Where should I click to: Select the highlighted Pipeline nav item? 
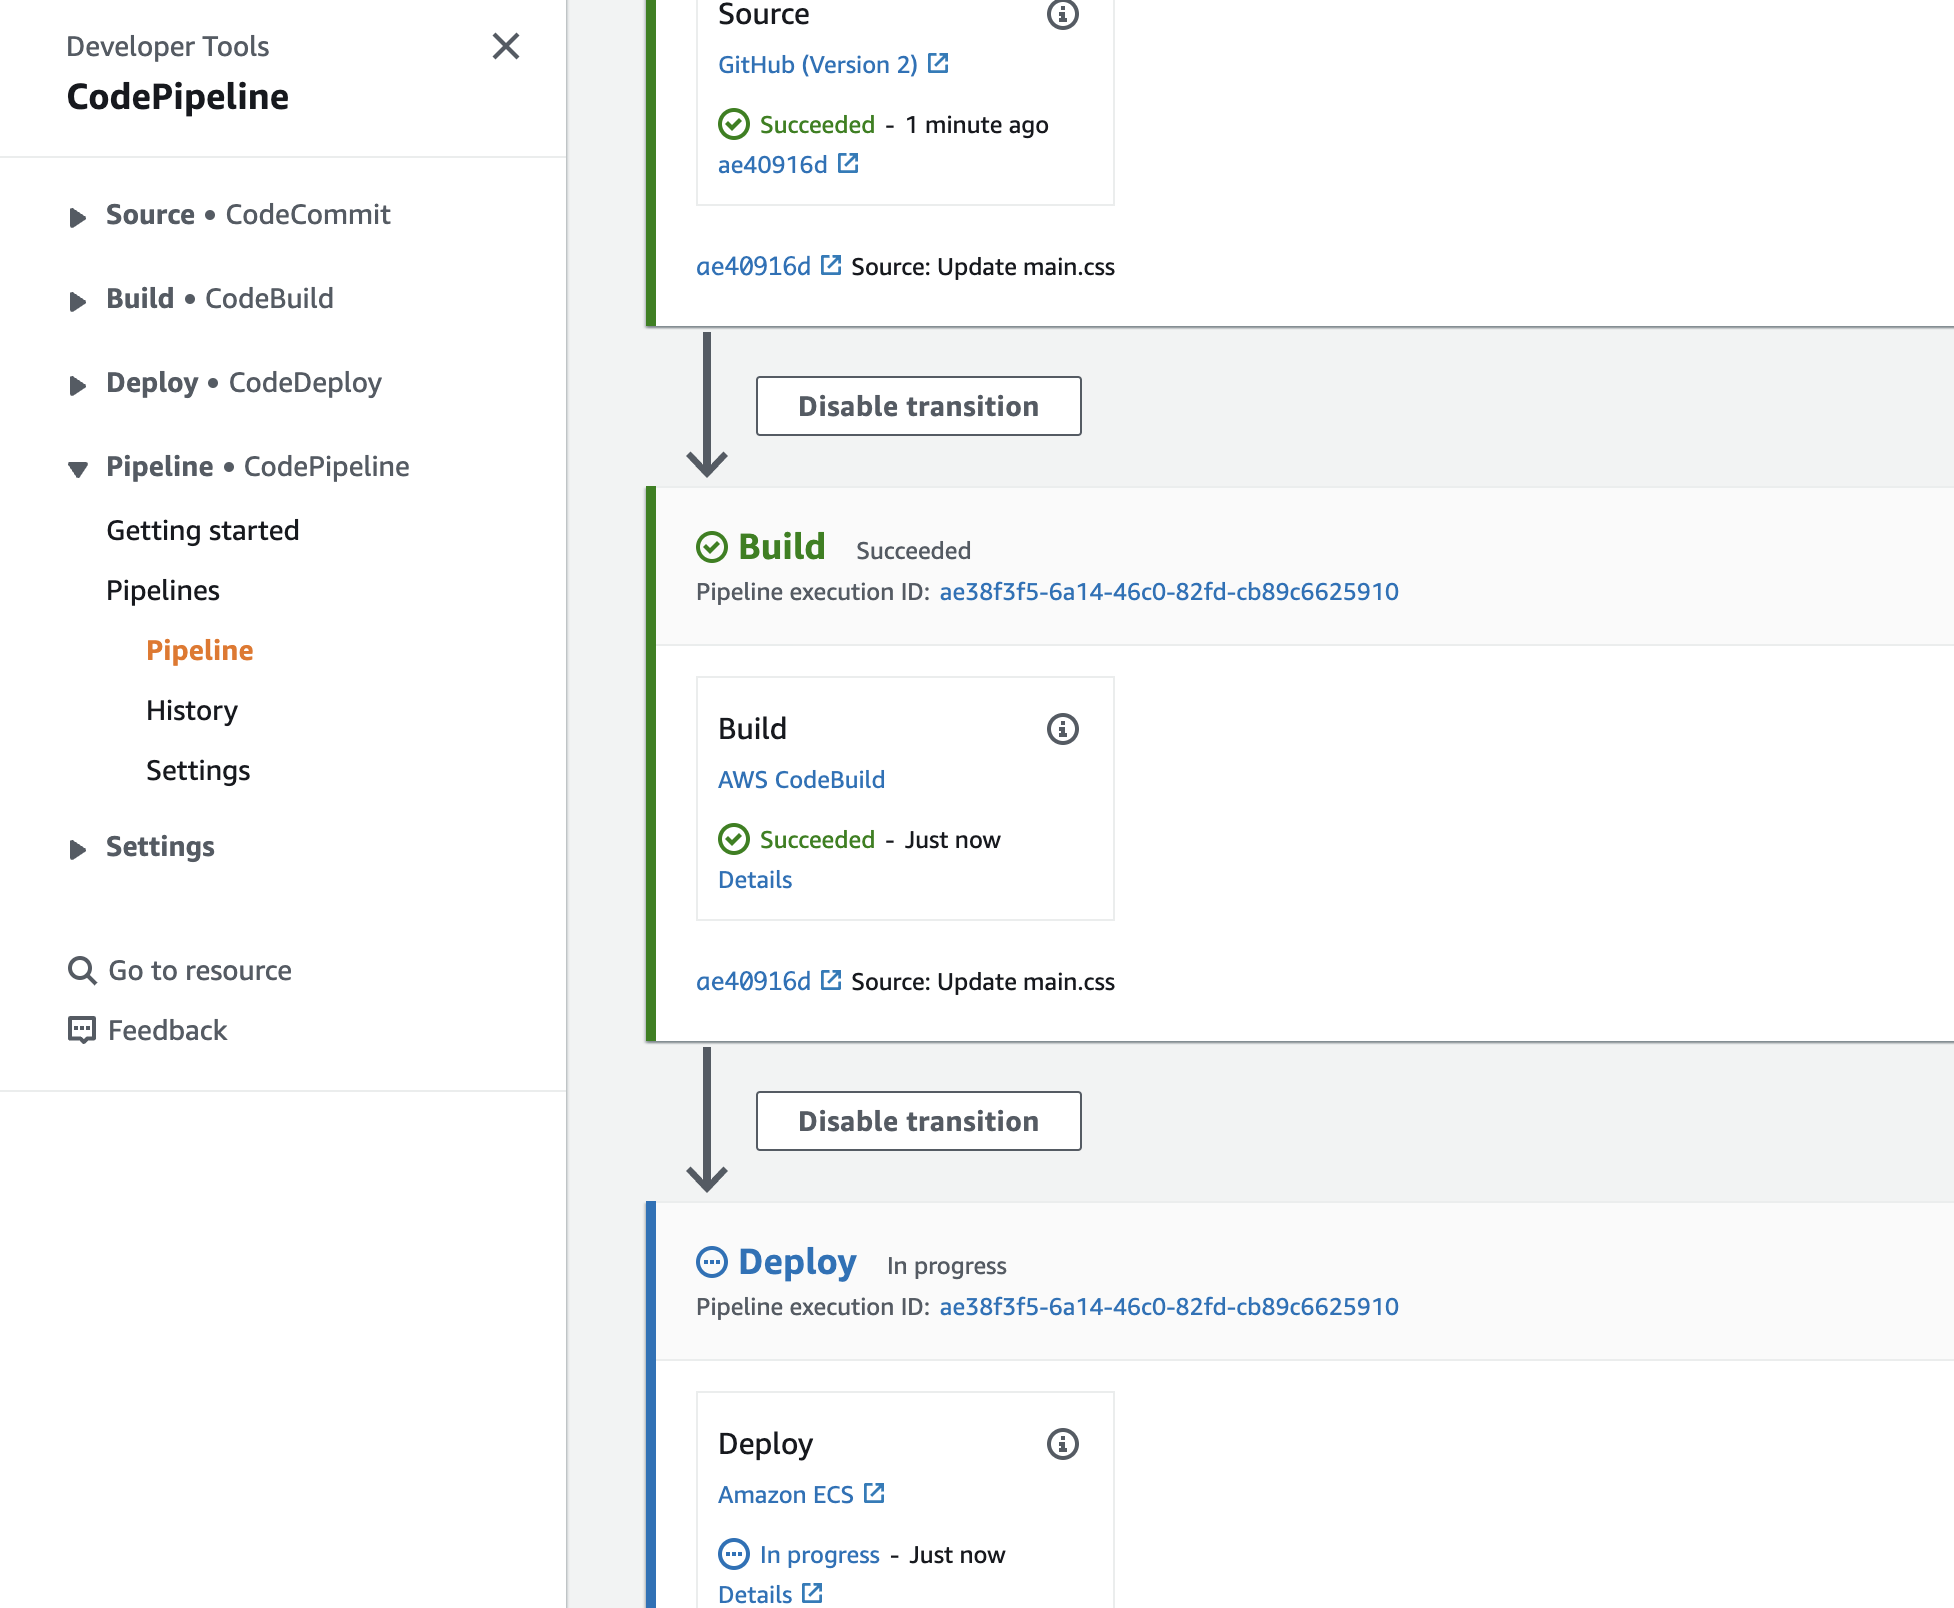tap(200, 650)
